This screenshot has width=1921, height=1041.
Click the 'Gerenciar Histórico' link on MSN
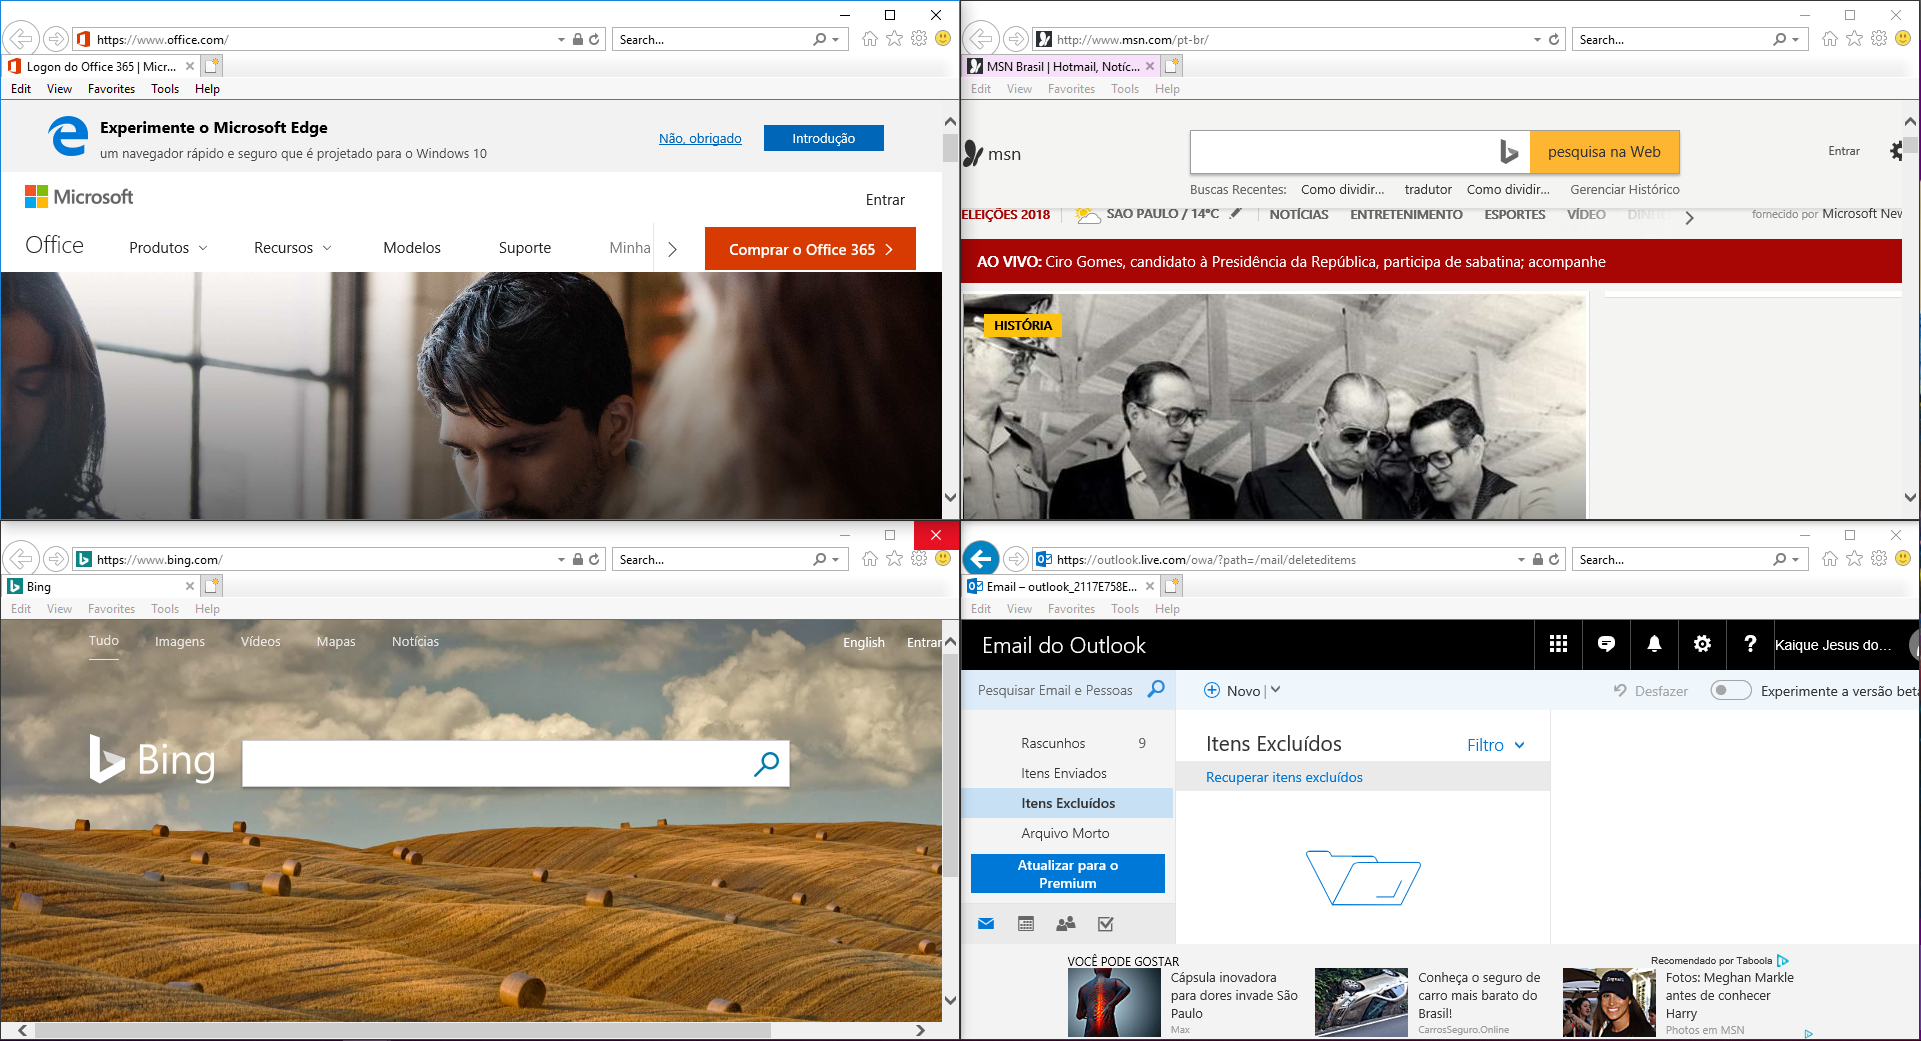tap(1625, 190)
